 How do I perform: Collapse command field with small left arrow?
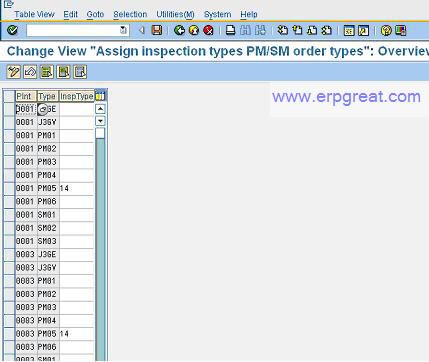click(142, 30)
